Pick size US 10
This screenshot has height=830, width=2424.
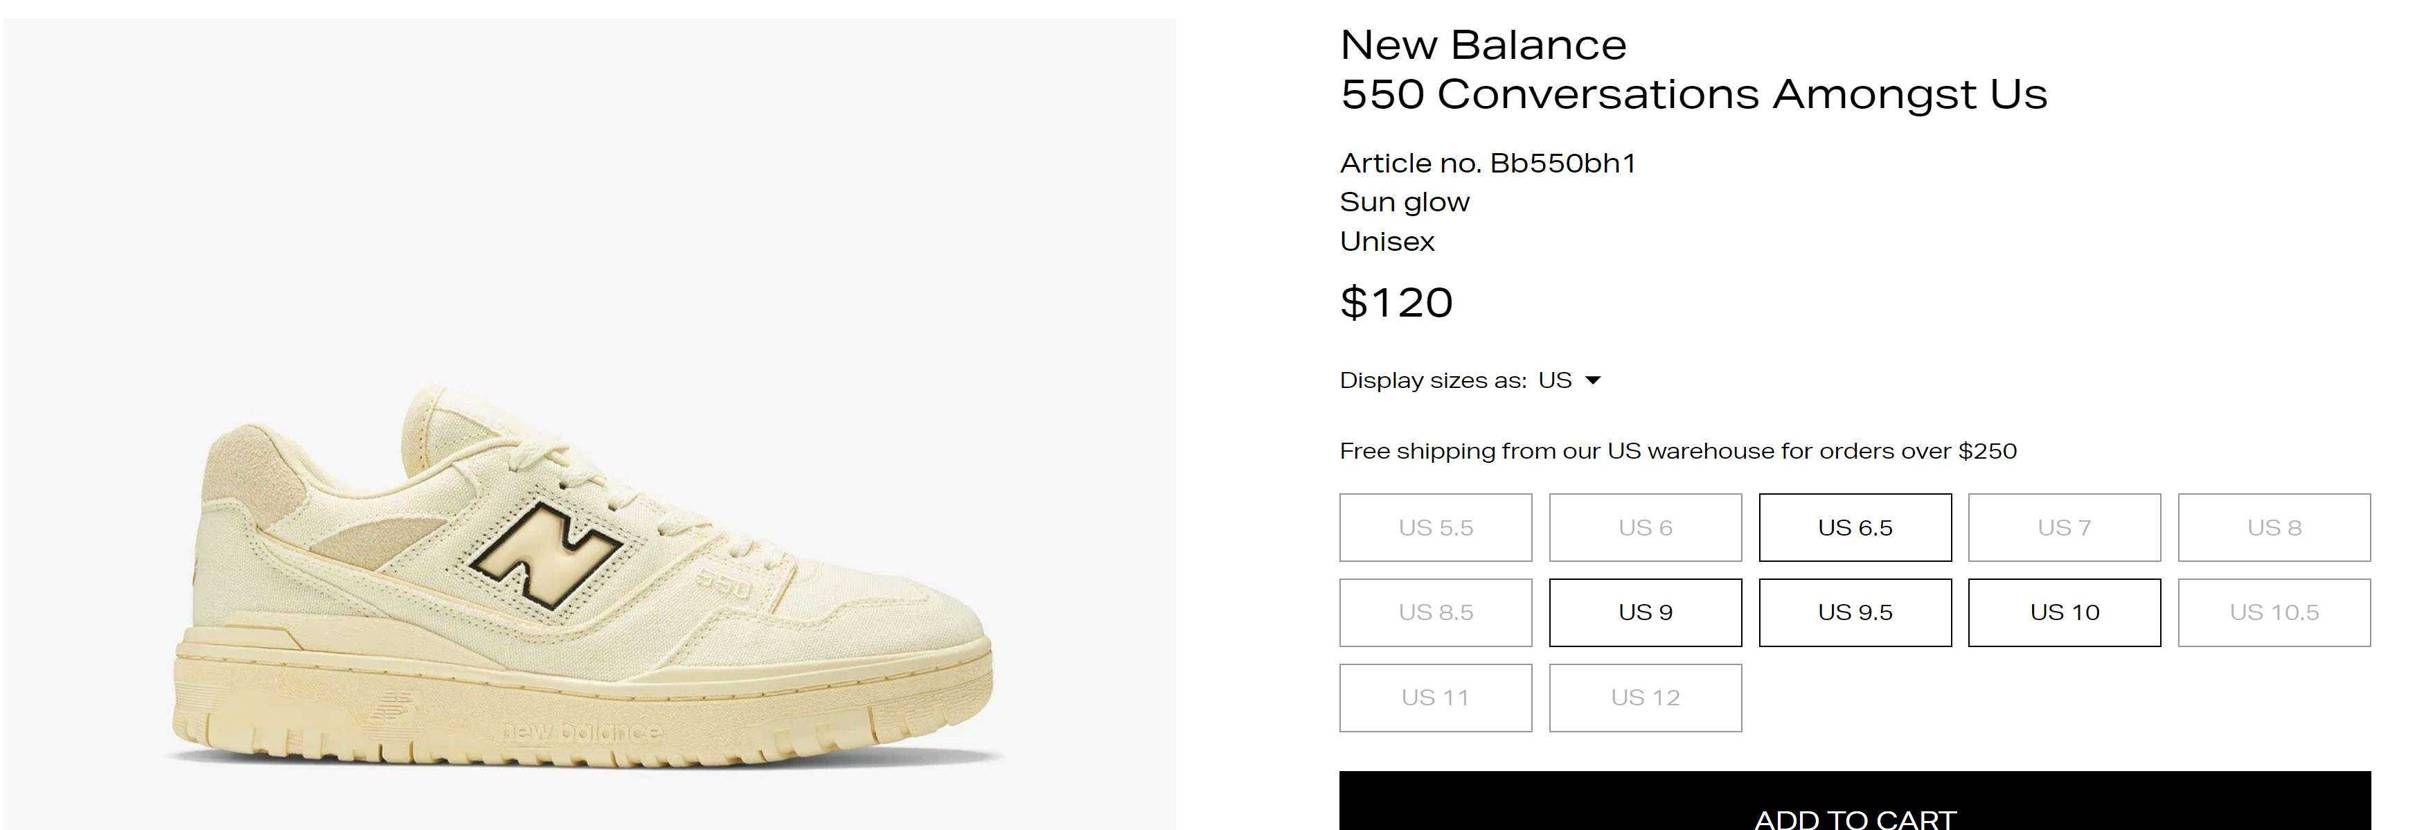pyautogui.click(x=2064, y=612)
